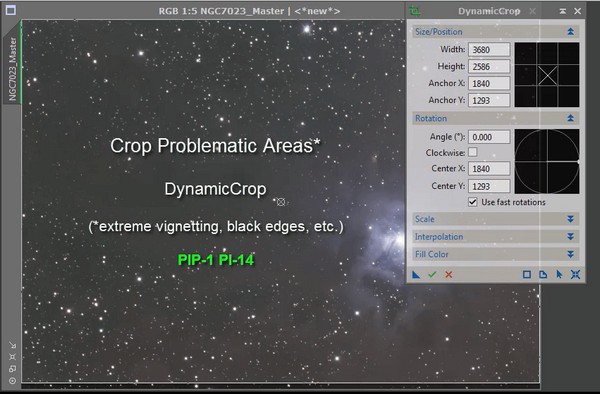Expand the Scale section
Screen dimensions: 600x394
570,219
